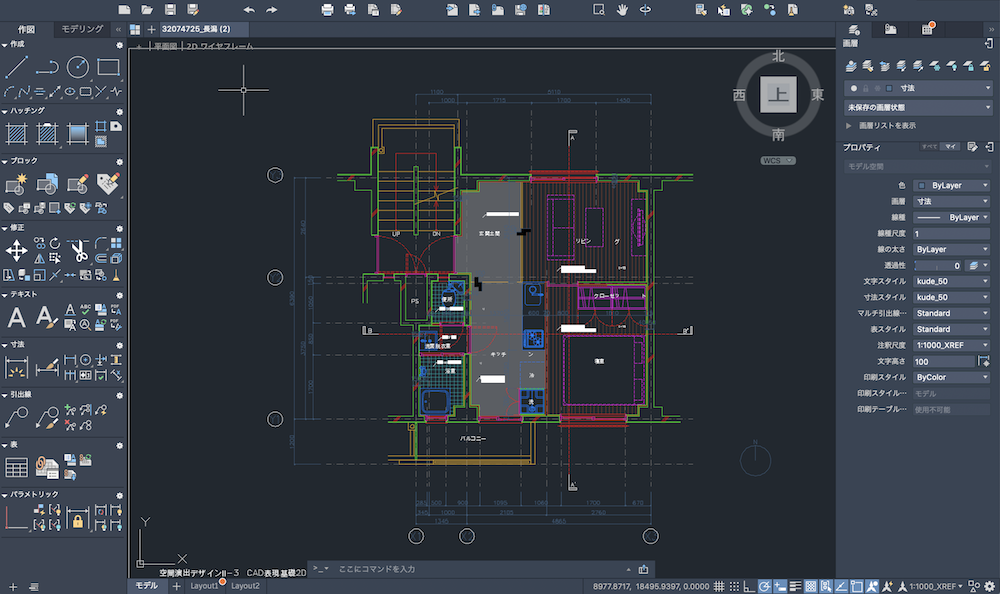This screenshot has width=1000, height=594.
Task: Switch to the Layout2 tab
Action: (x=246, y=586)
